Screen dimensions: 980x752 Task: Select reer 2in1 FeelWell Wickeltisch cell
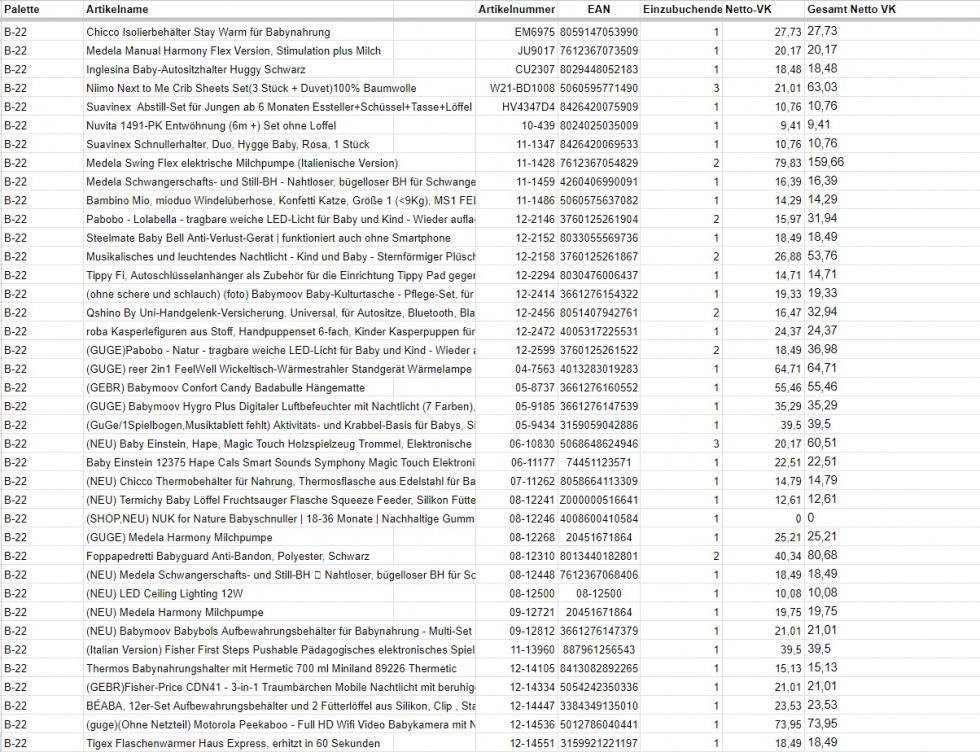[279, 369]
